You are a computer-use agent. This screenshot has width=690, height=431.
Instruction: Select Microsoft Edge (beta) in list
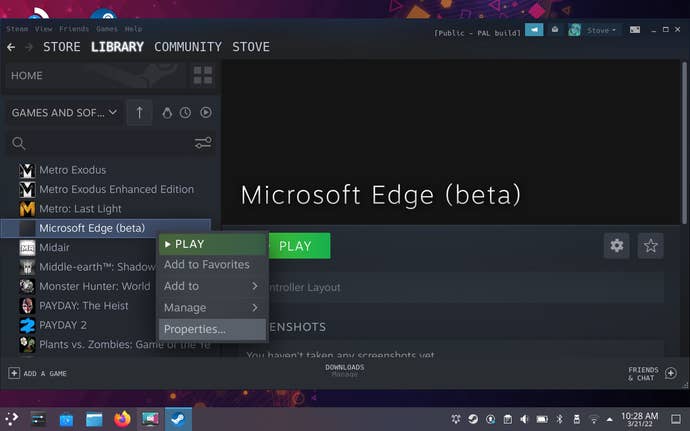point(106,228)
